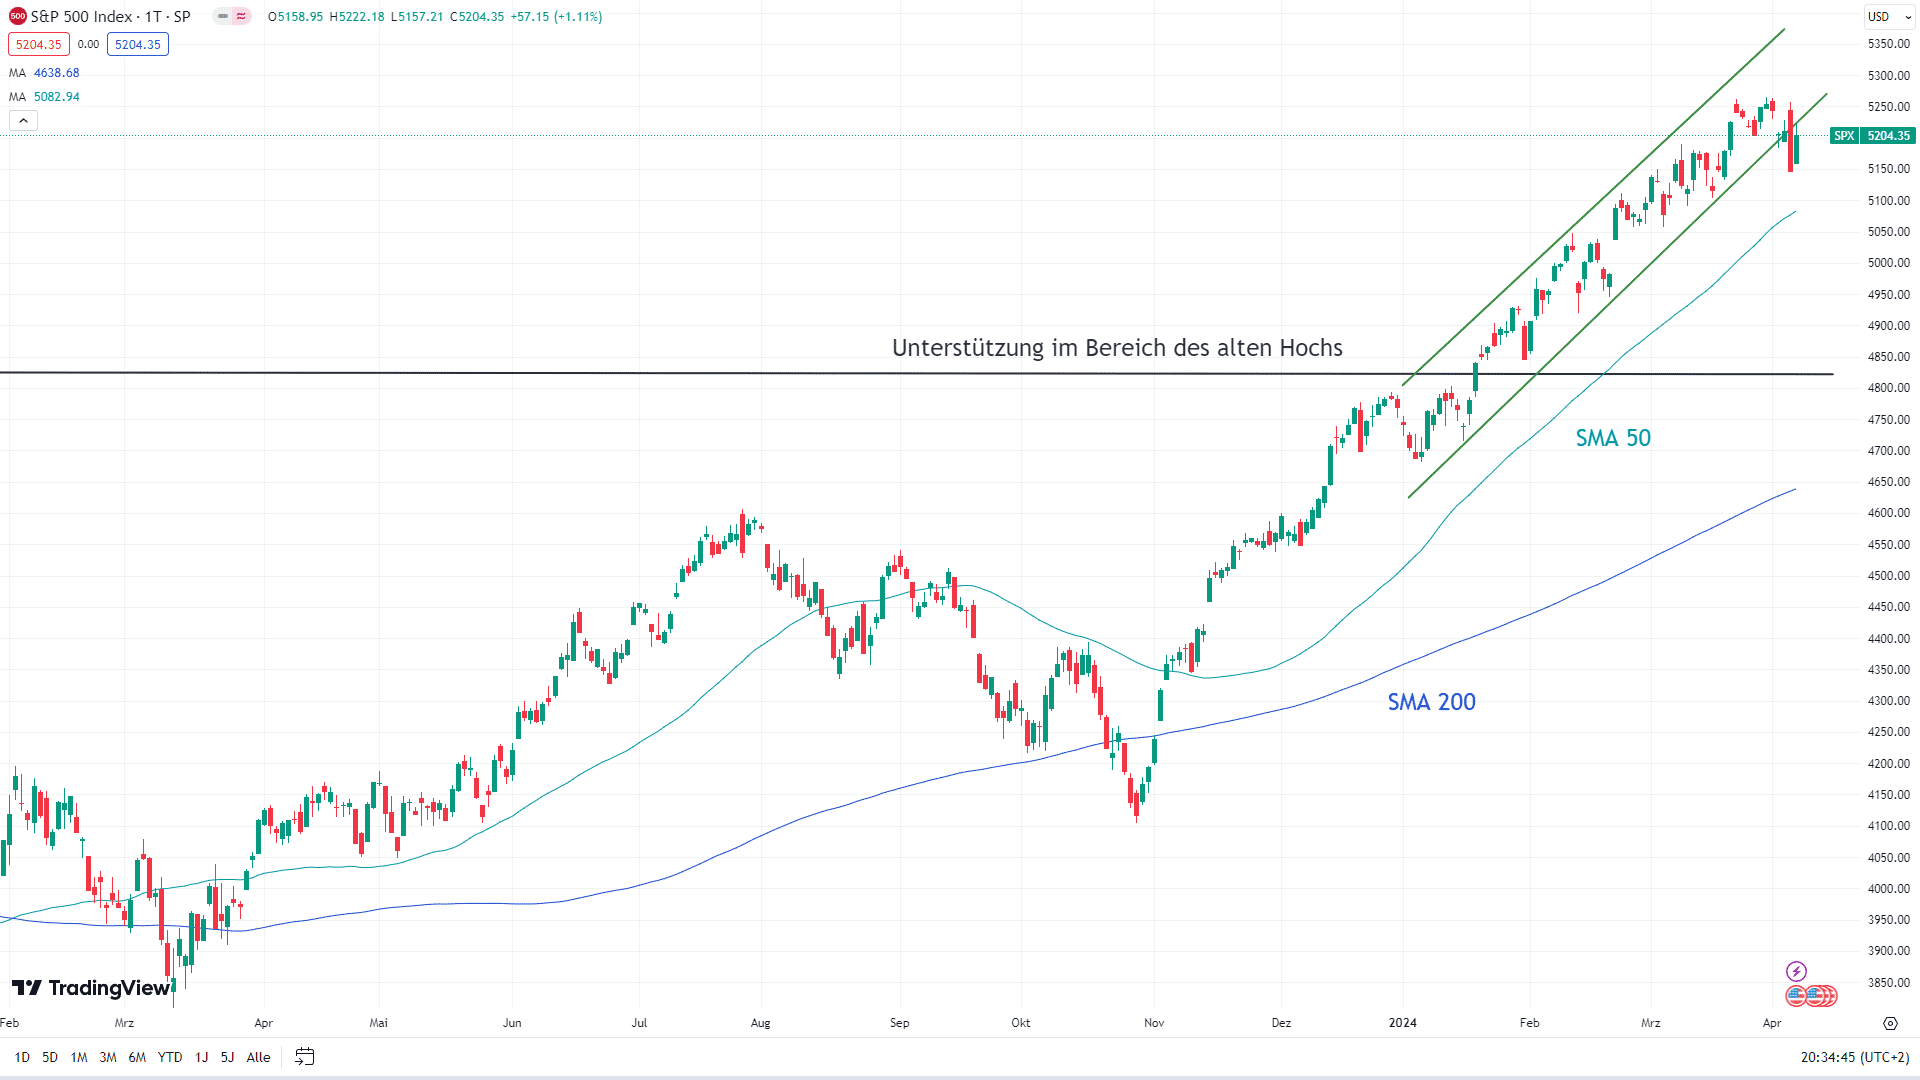This screenshot has height=1080, width=1920.
Task: Click the 3850.00 price axis label
Action: (x=1888, y=983)
